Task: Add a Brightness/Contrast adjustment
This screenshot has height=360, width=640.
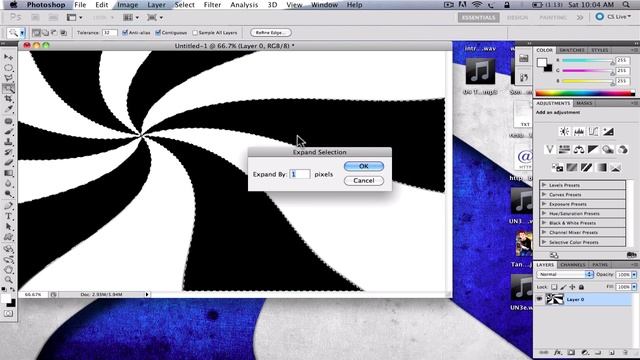Action: pyautogui.click(x=564, y=131)
